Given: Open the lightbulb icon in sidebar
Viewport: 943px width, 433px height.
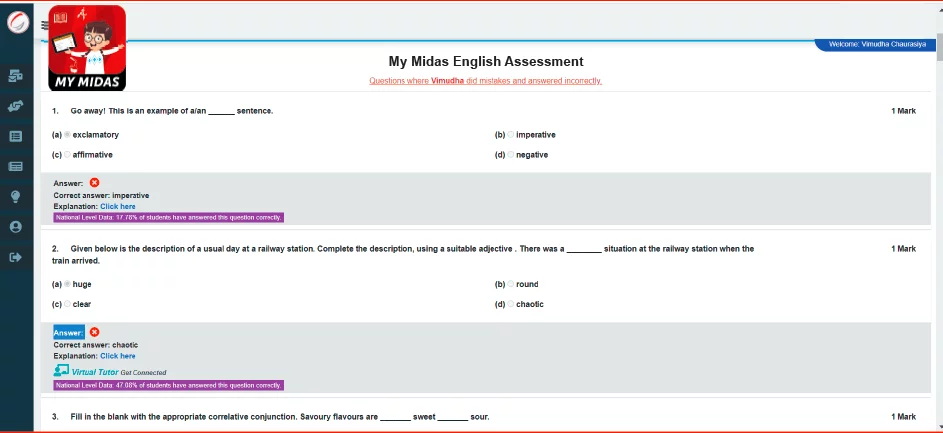Looking at the screenshot, I should point(15,197).
